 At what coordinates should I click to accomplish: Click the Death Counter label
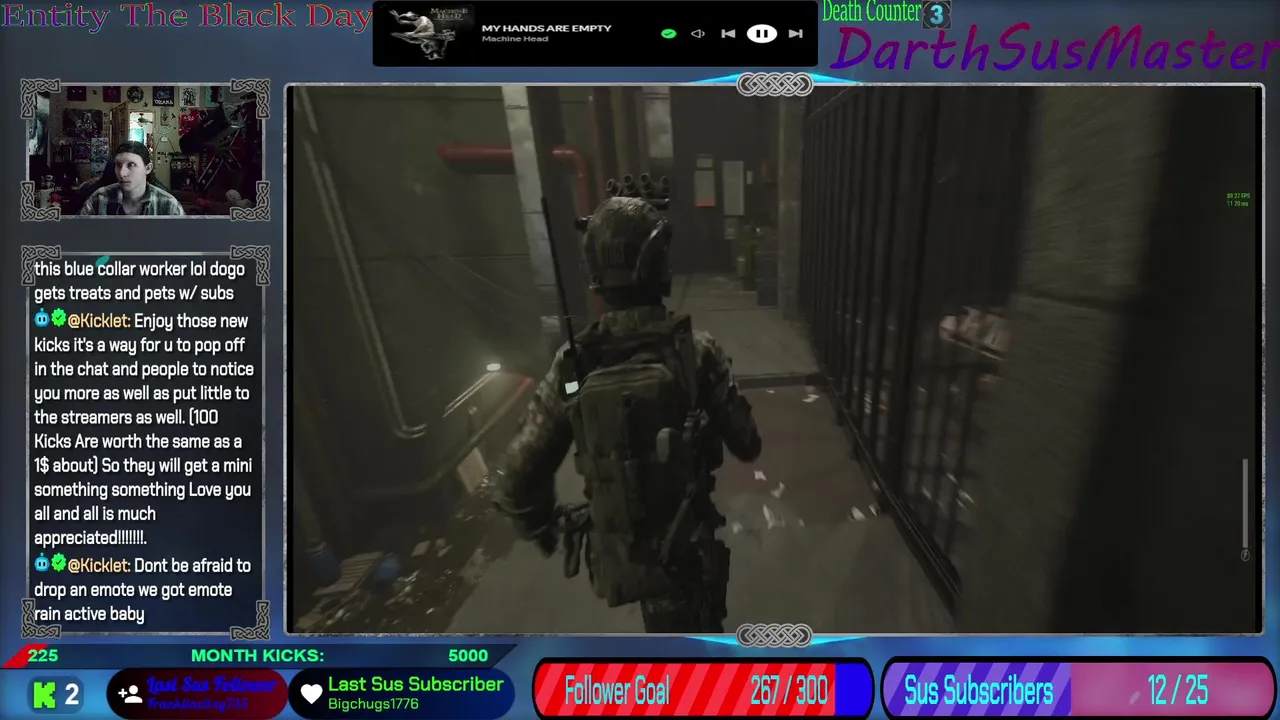click(871, 12)
